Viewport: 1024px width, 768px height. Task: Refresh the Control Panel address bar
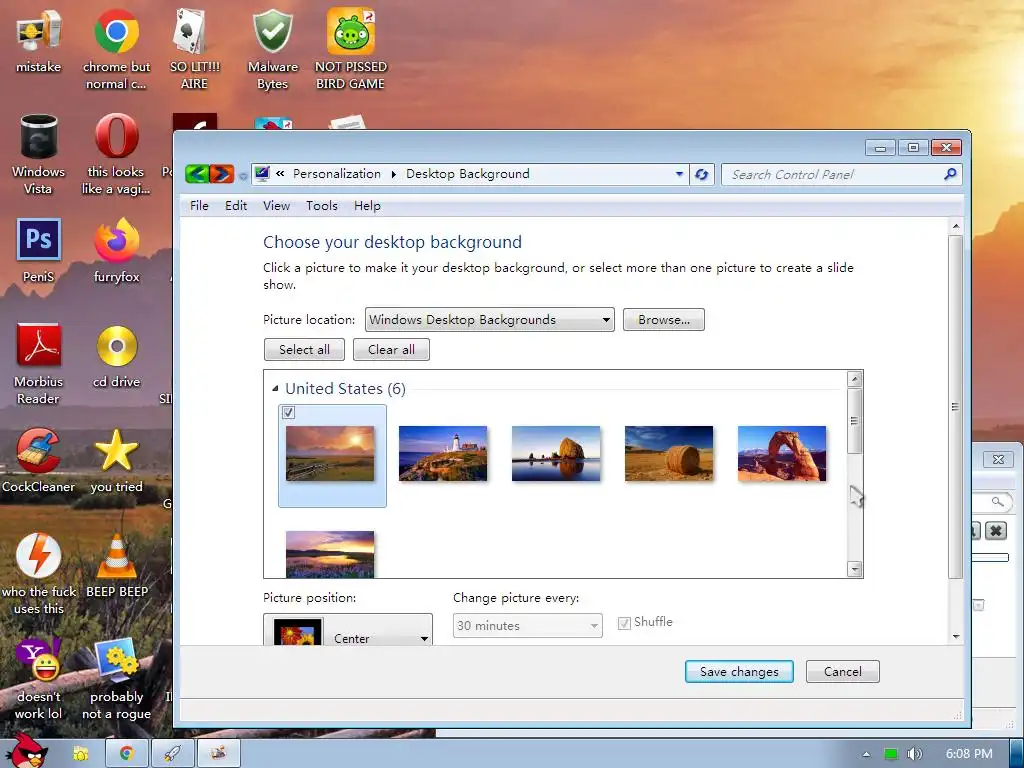coord(701,174)
